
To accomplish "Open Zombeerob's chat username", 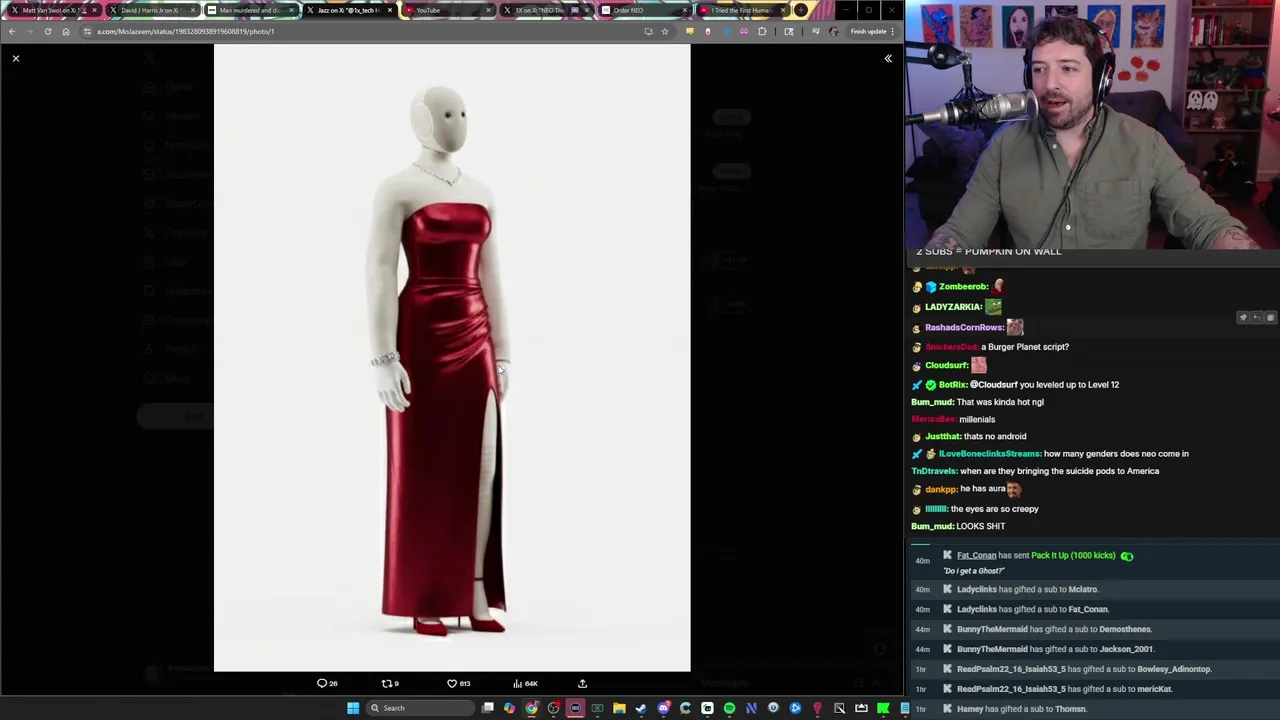I will pyautogui.click(x=964, y=287).
